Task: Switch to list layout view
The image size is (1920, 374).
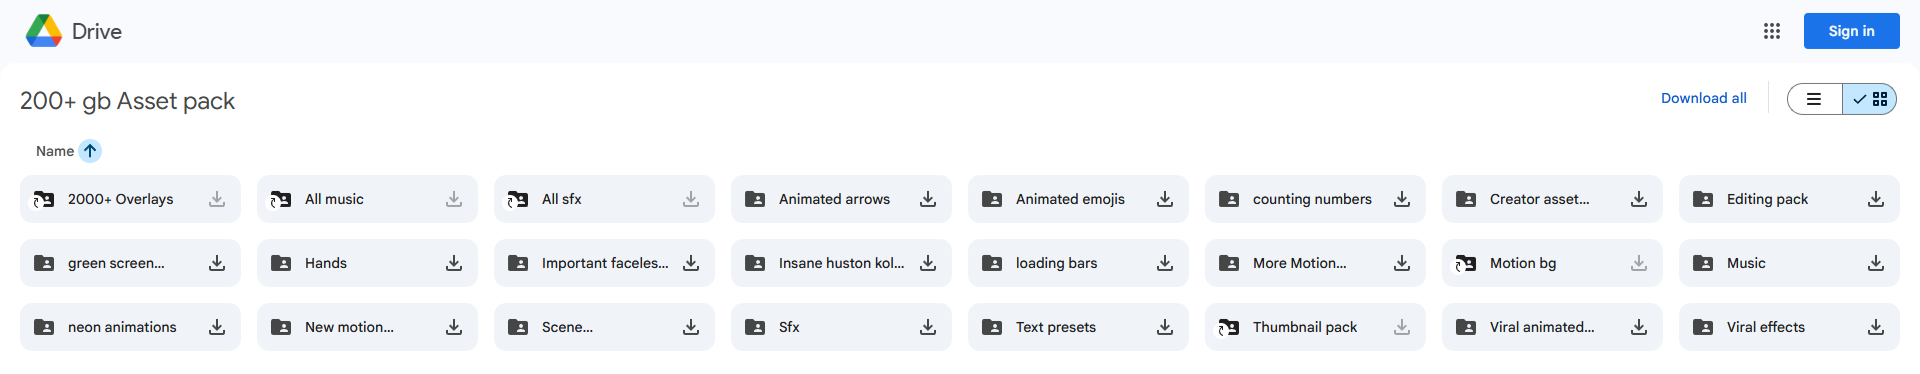Action: pyautogui.click(x=1814, y=99)
